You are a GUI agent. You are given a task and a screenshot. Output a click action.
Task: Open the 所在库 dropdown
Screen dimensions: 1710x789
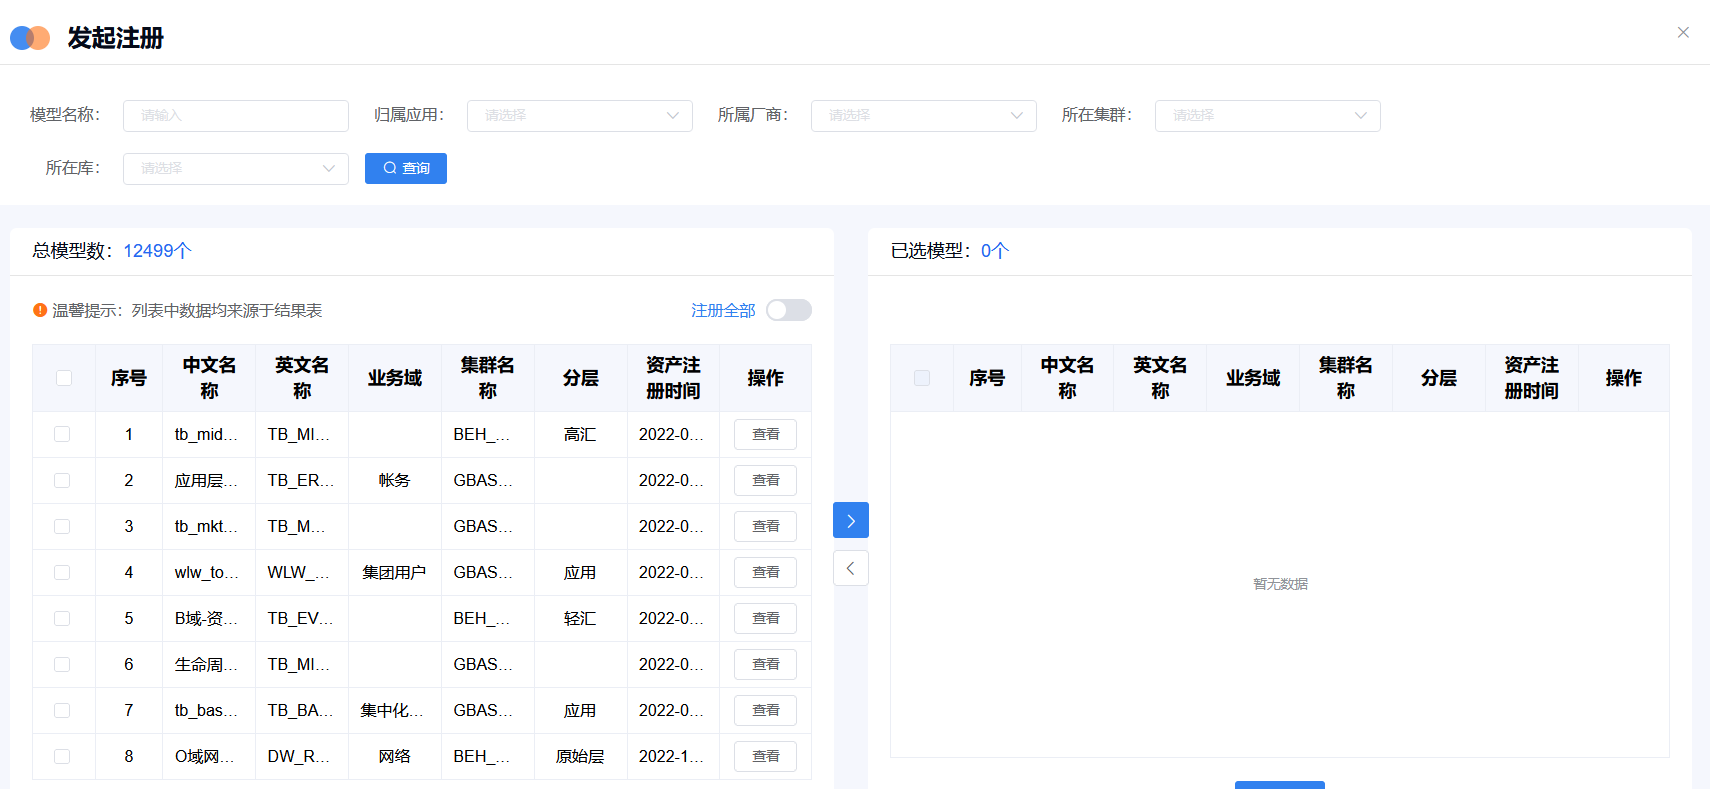coord(236,169)
